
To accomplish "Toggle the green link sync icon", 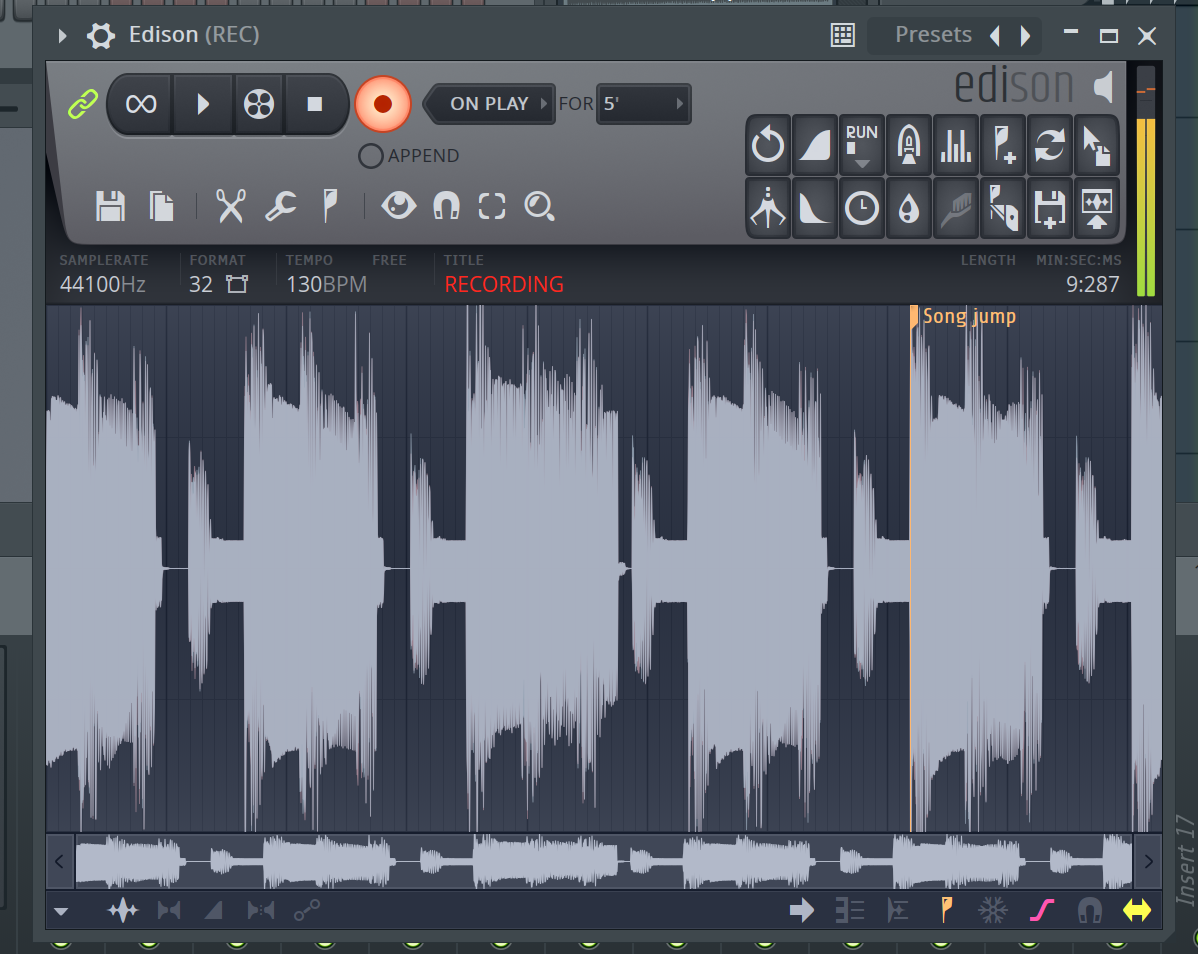I will [83, 104].
